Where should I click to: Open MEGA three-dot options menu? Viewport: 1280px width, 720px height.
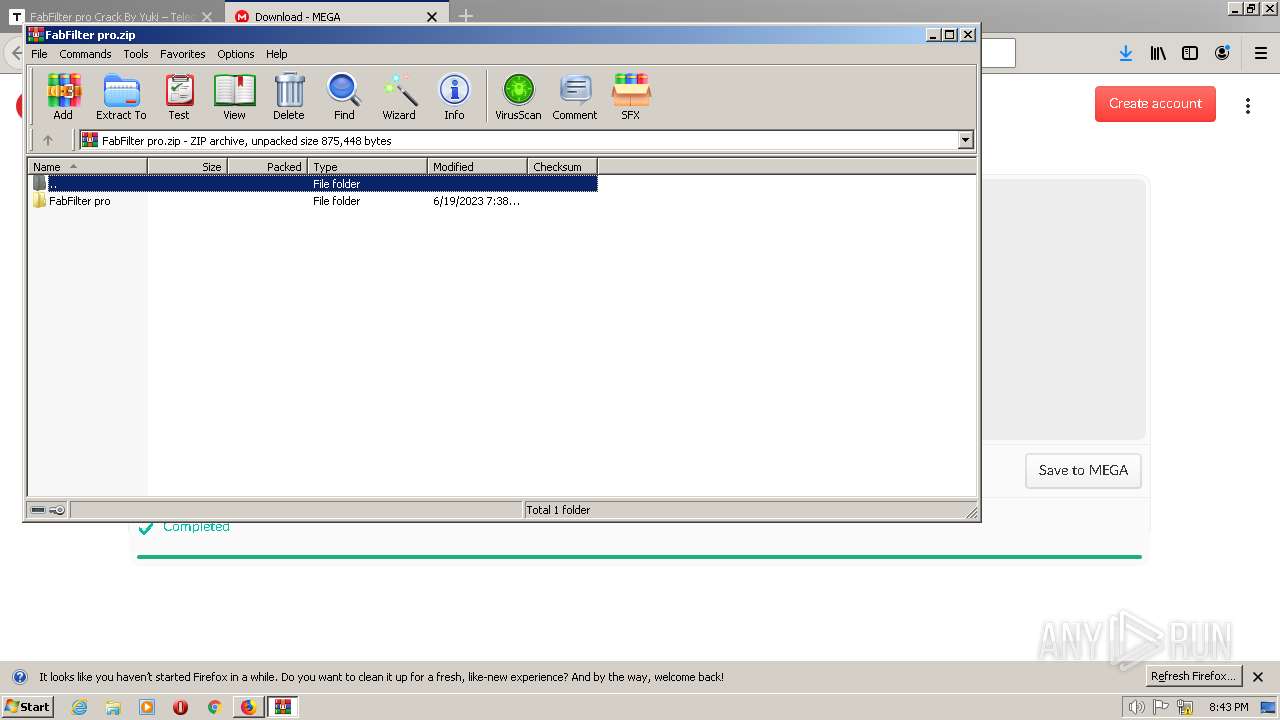[1248, 106]
